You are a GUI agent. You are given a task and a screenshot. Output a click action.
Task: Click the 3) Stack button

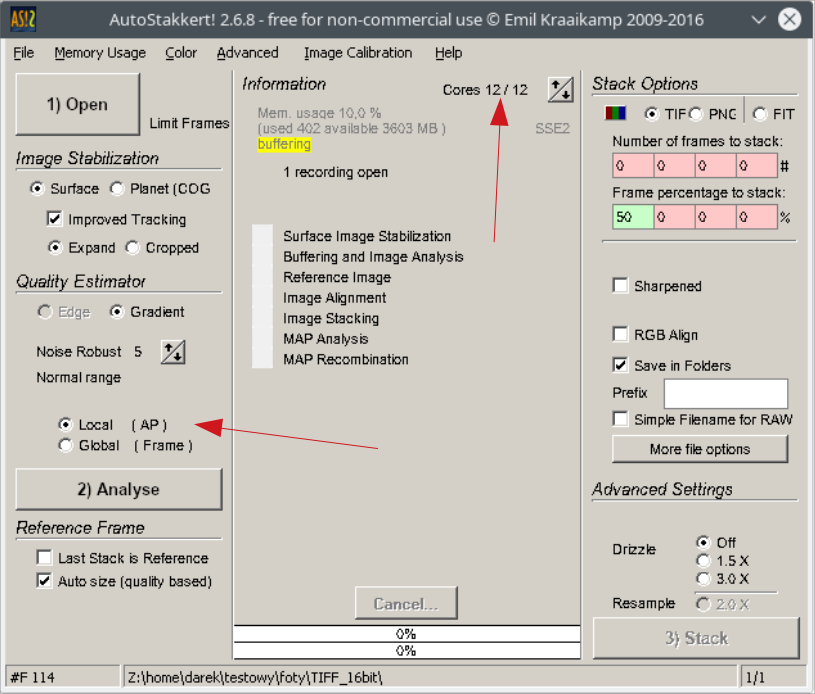(696, 638)
